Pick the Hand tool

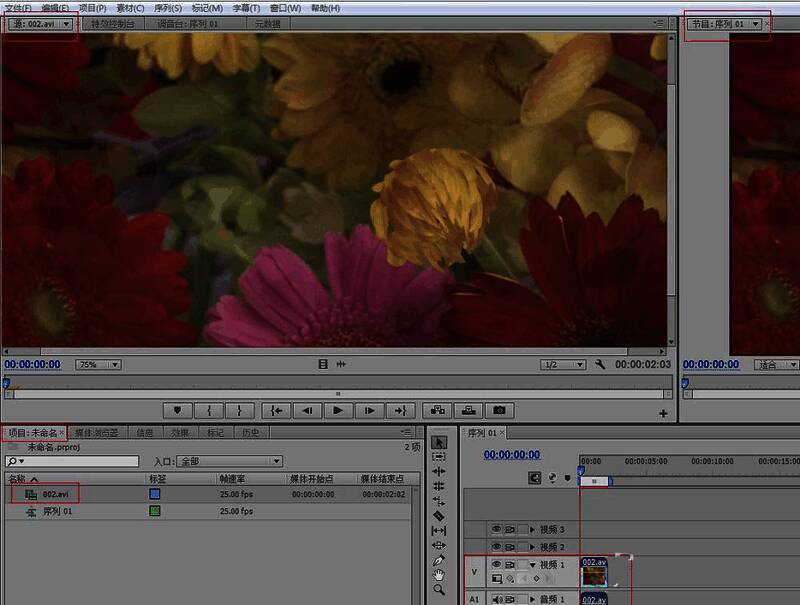[x=438, y=576]
